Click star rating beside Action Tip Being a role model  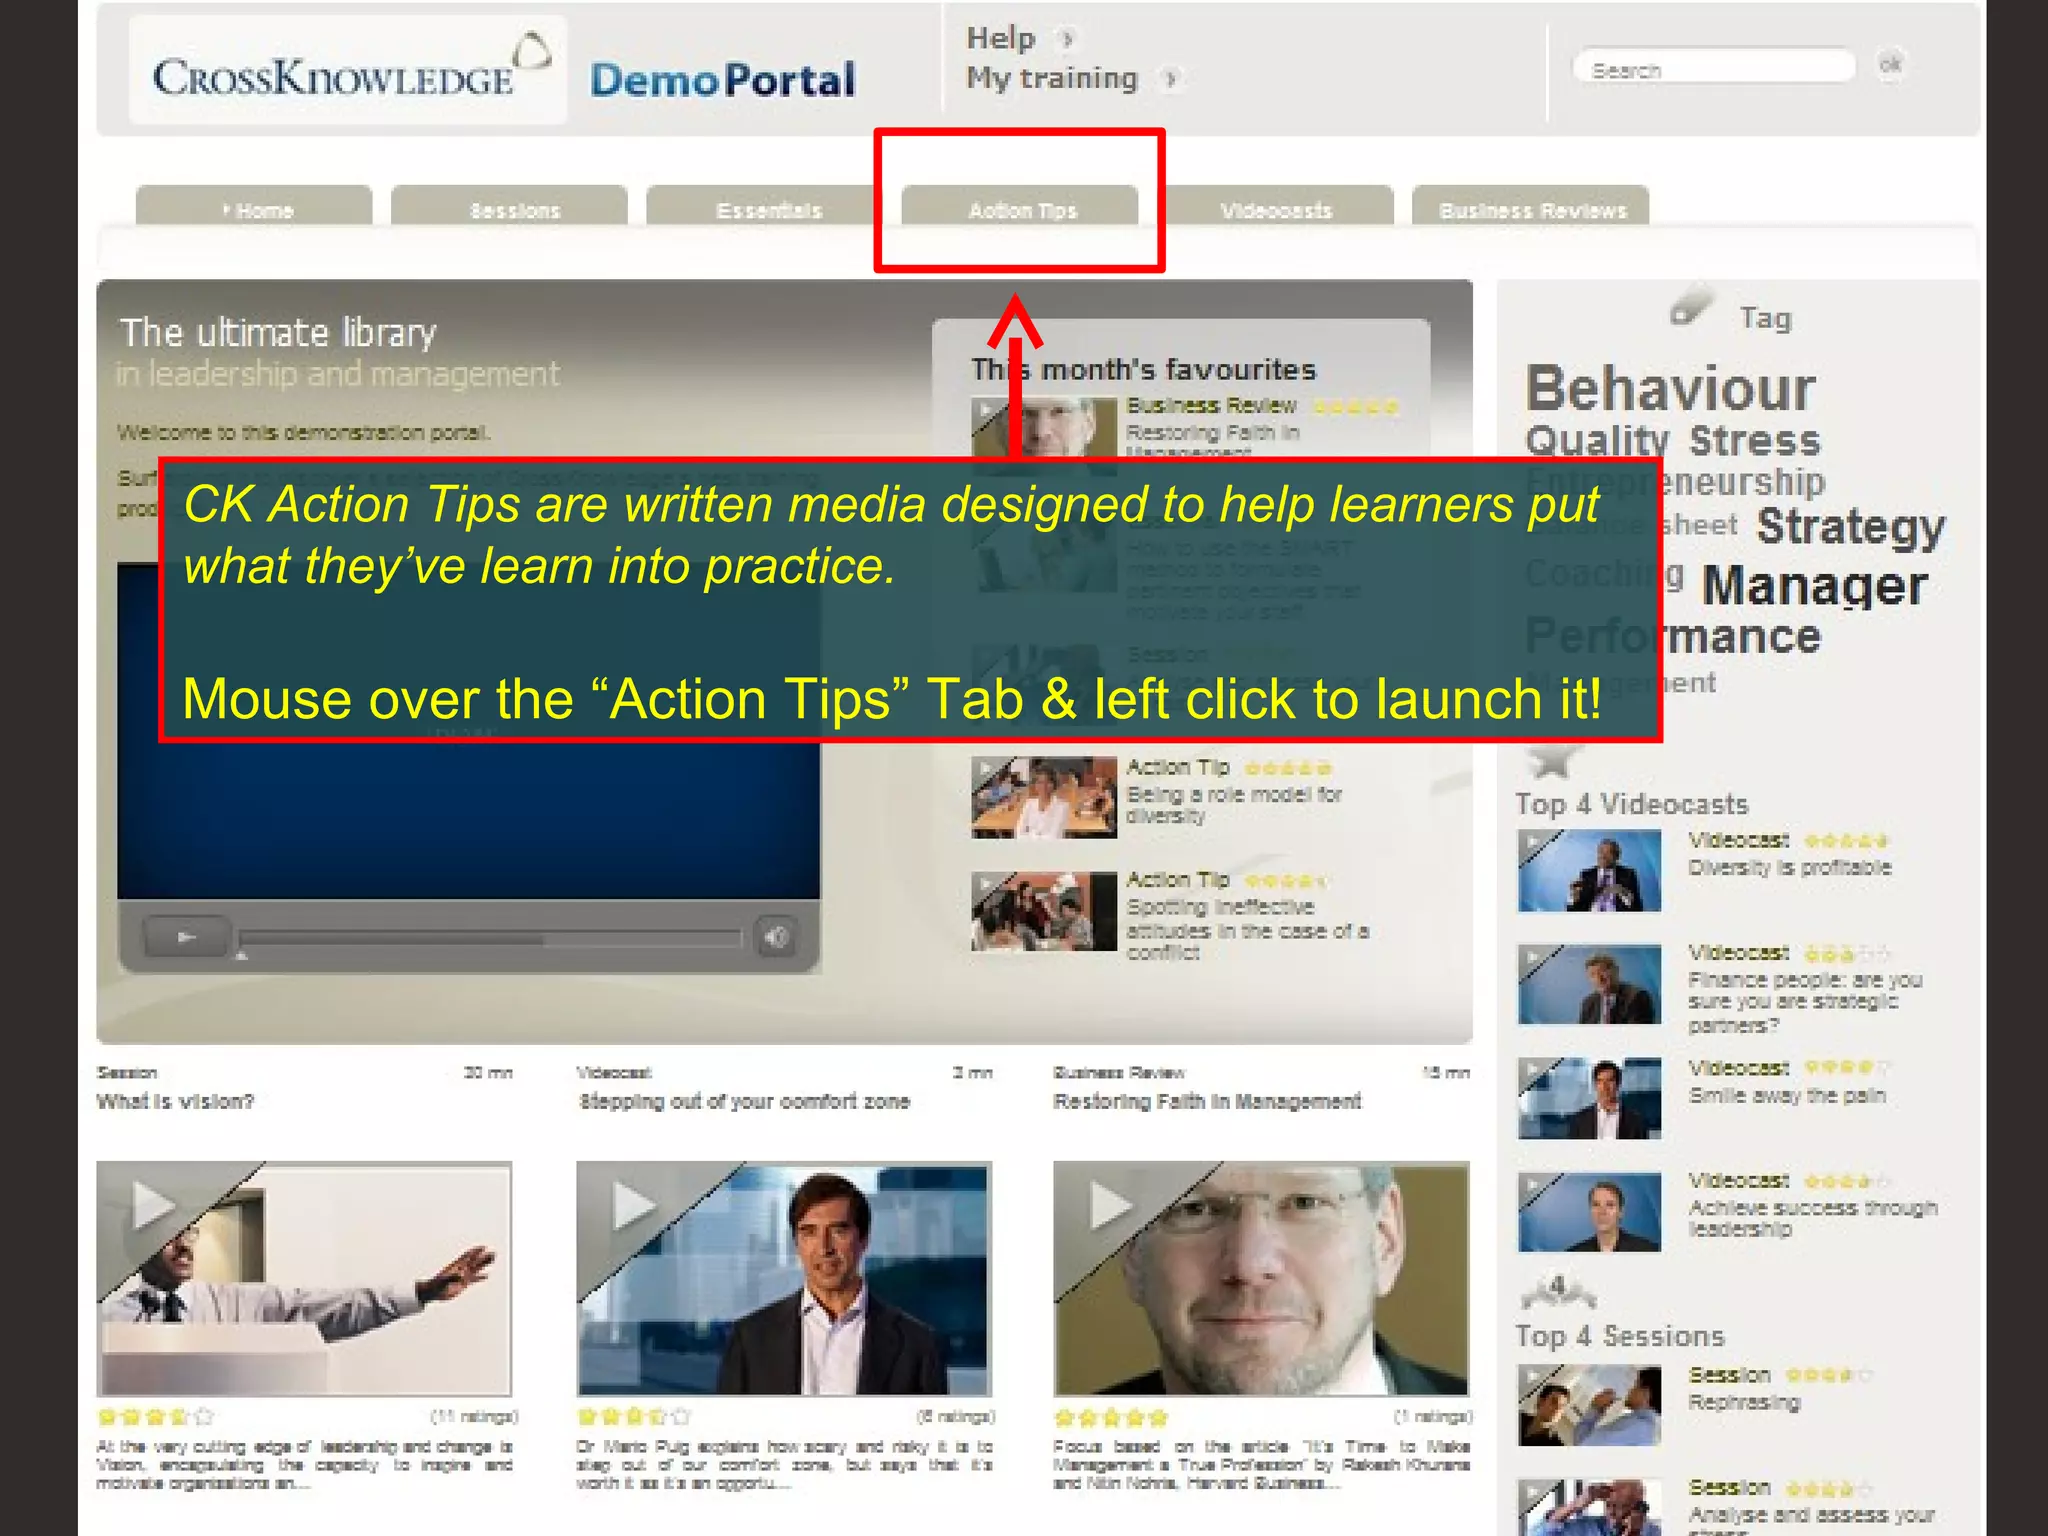tap(1288, 768)
